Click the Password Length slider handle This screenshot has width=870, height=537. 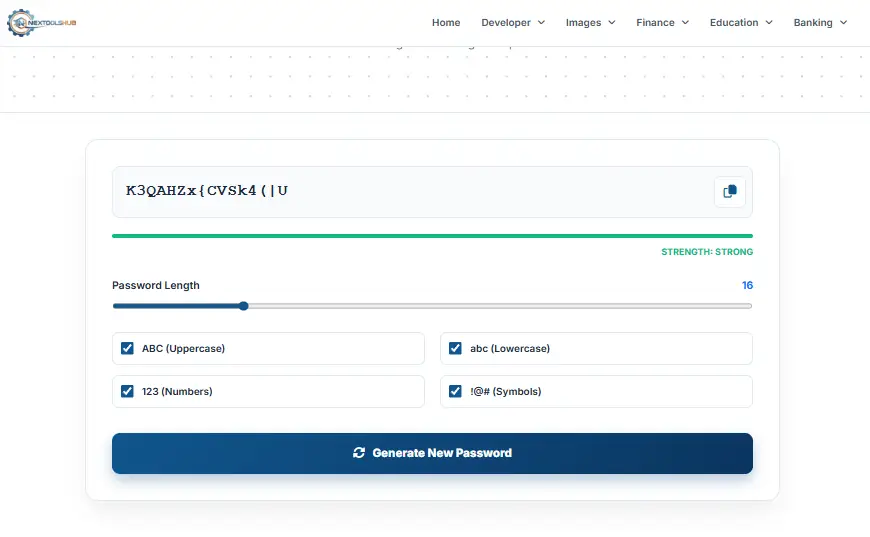[243, 306]
